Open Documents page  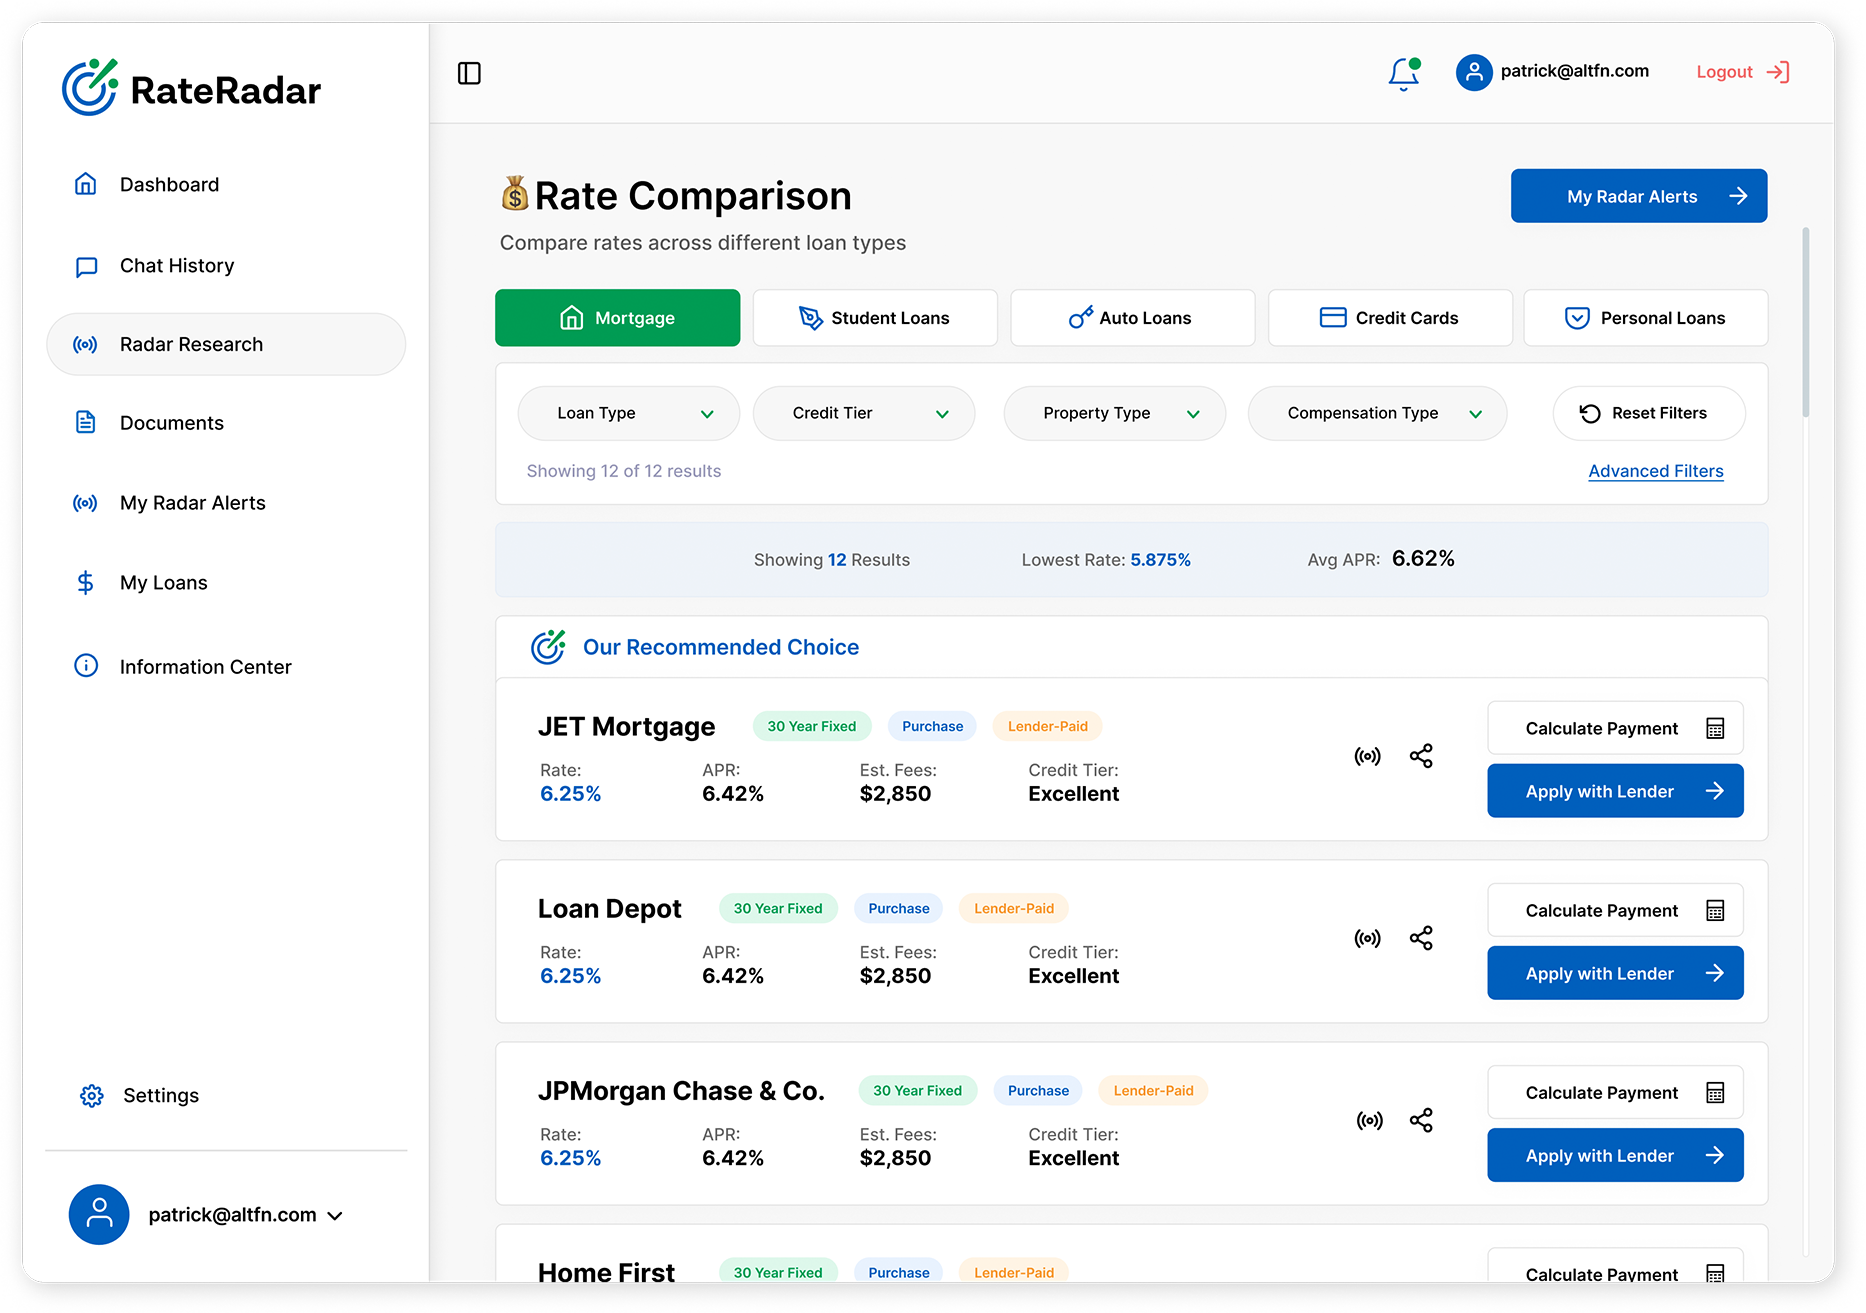coord(226,423)
